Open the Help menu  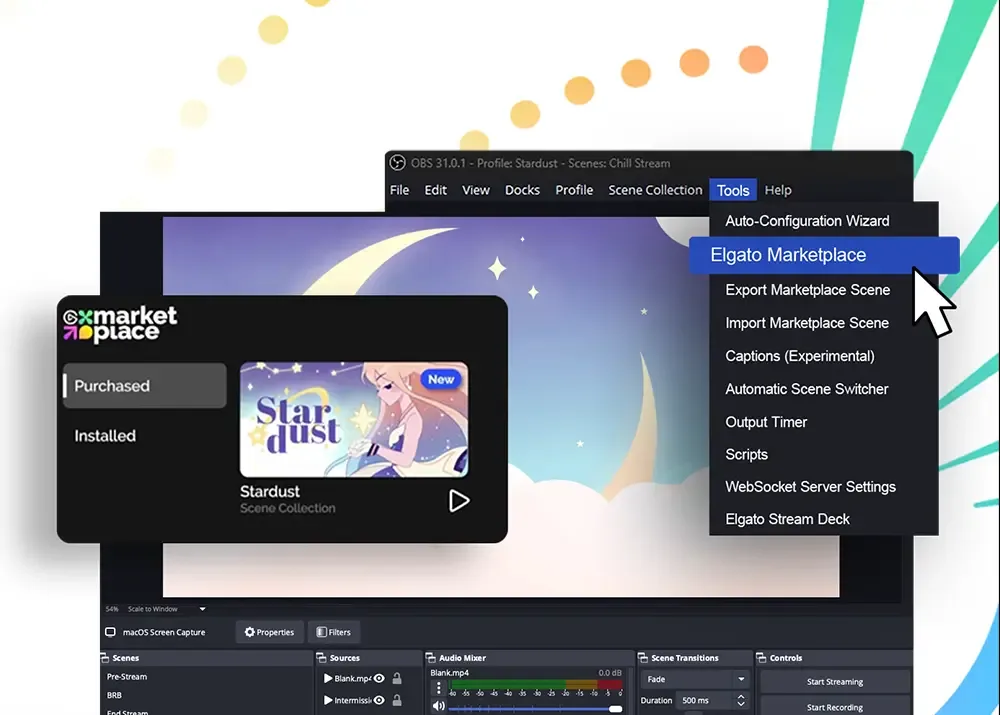778,190
